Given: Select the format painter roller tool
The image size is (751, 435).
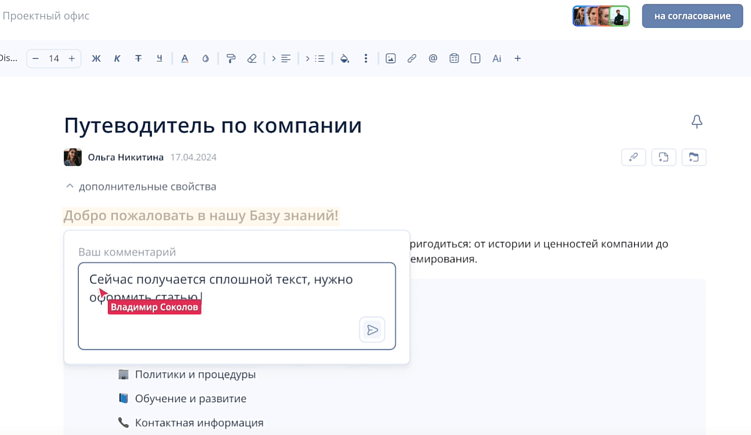Looking at the screenshot, I should pos(231,58).
